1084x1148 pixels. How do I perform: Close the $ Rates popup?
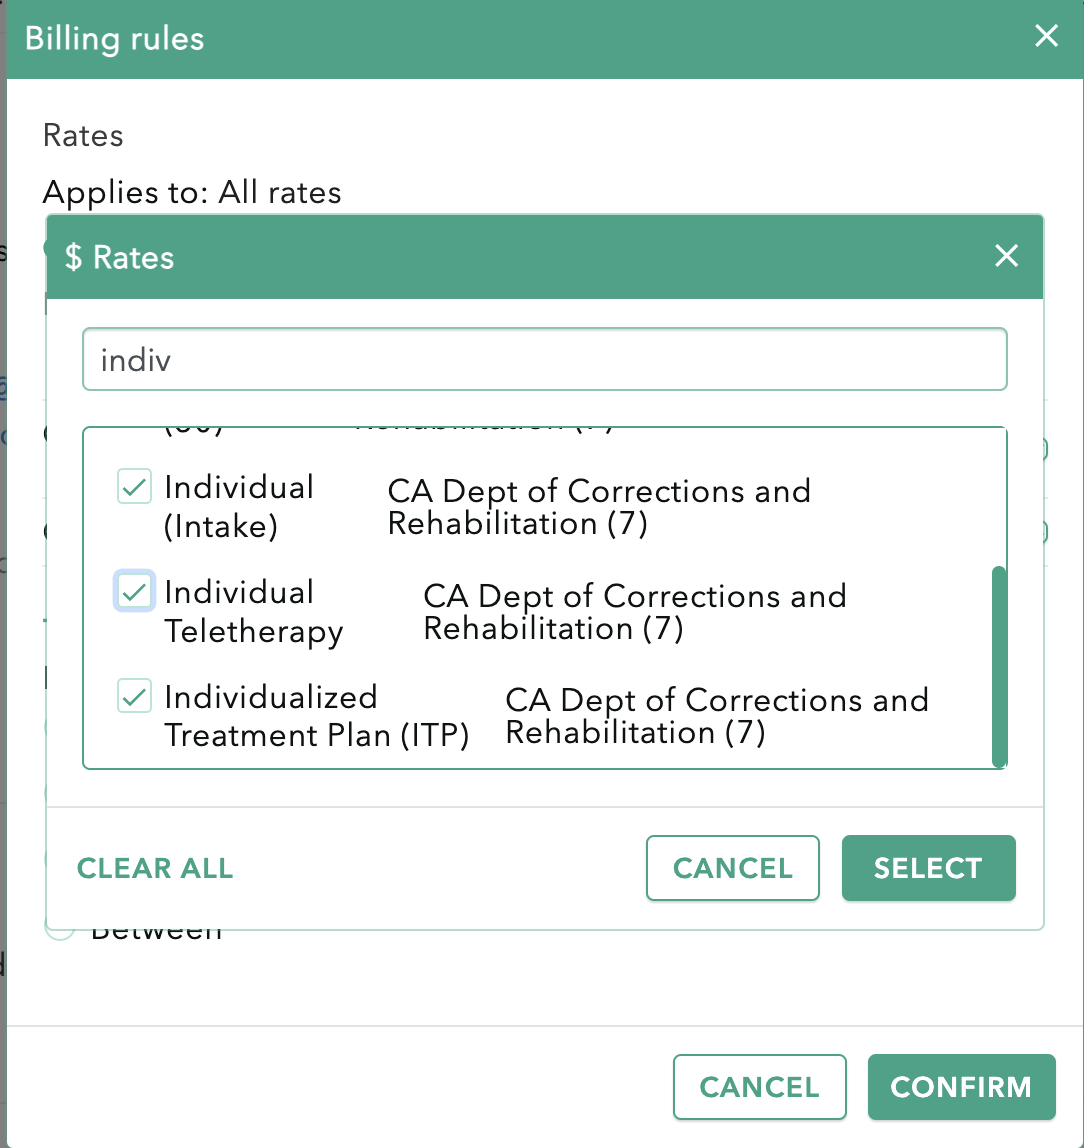pos(1006,256)
